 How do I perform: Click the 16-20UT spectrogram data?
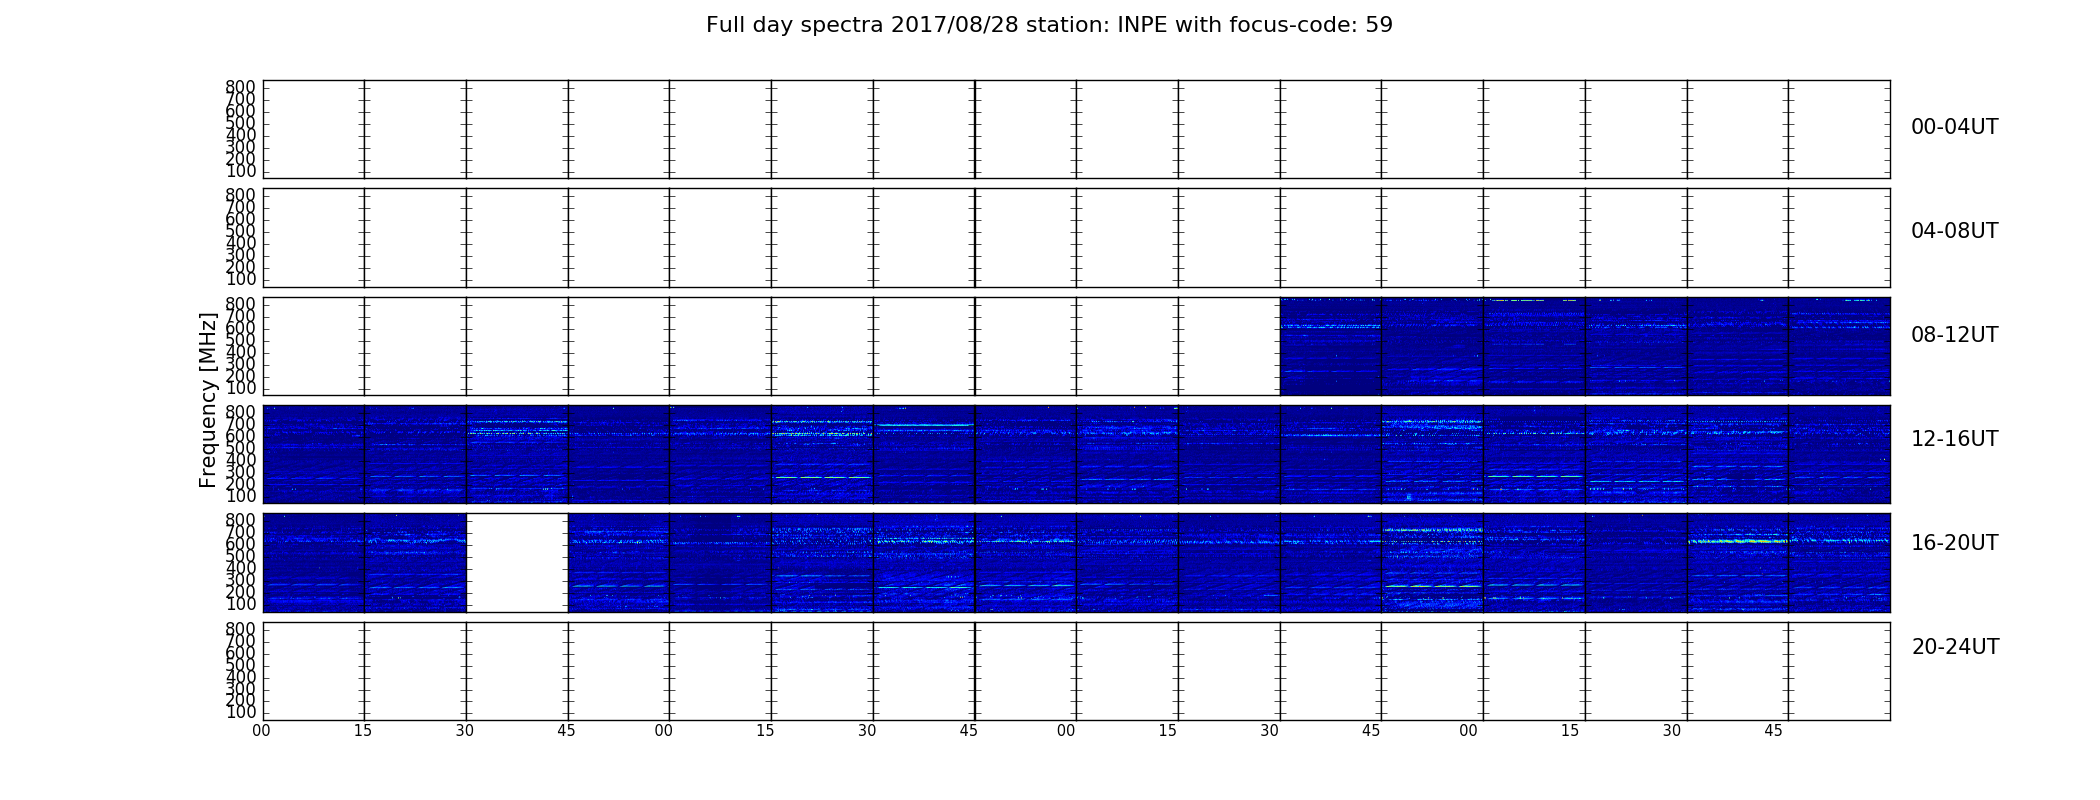pyautogui.click(x=1076, y=562)
